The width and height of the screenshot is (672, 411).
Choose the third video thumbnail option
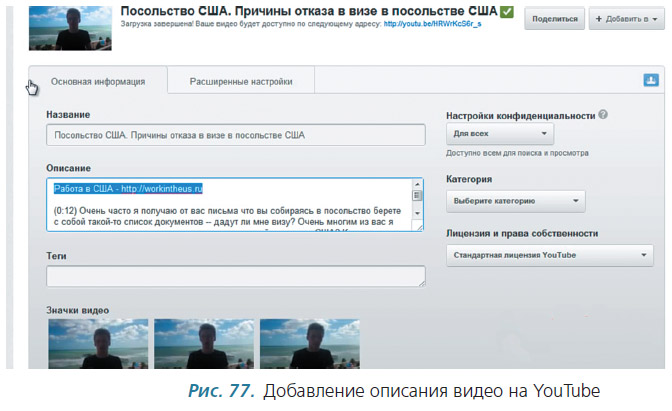(x=309, y=343)
